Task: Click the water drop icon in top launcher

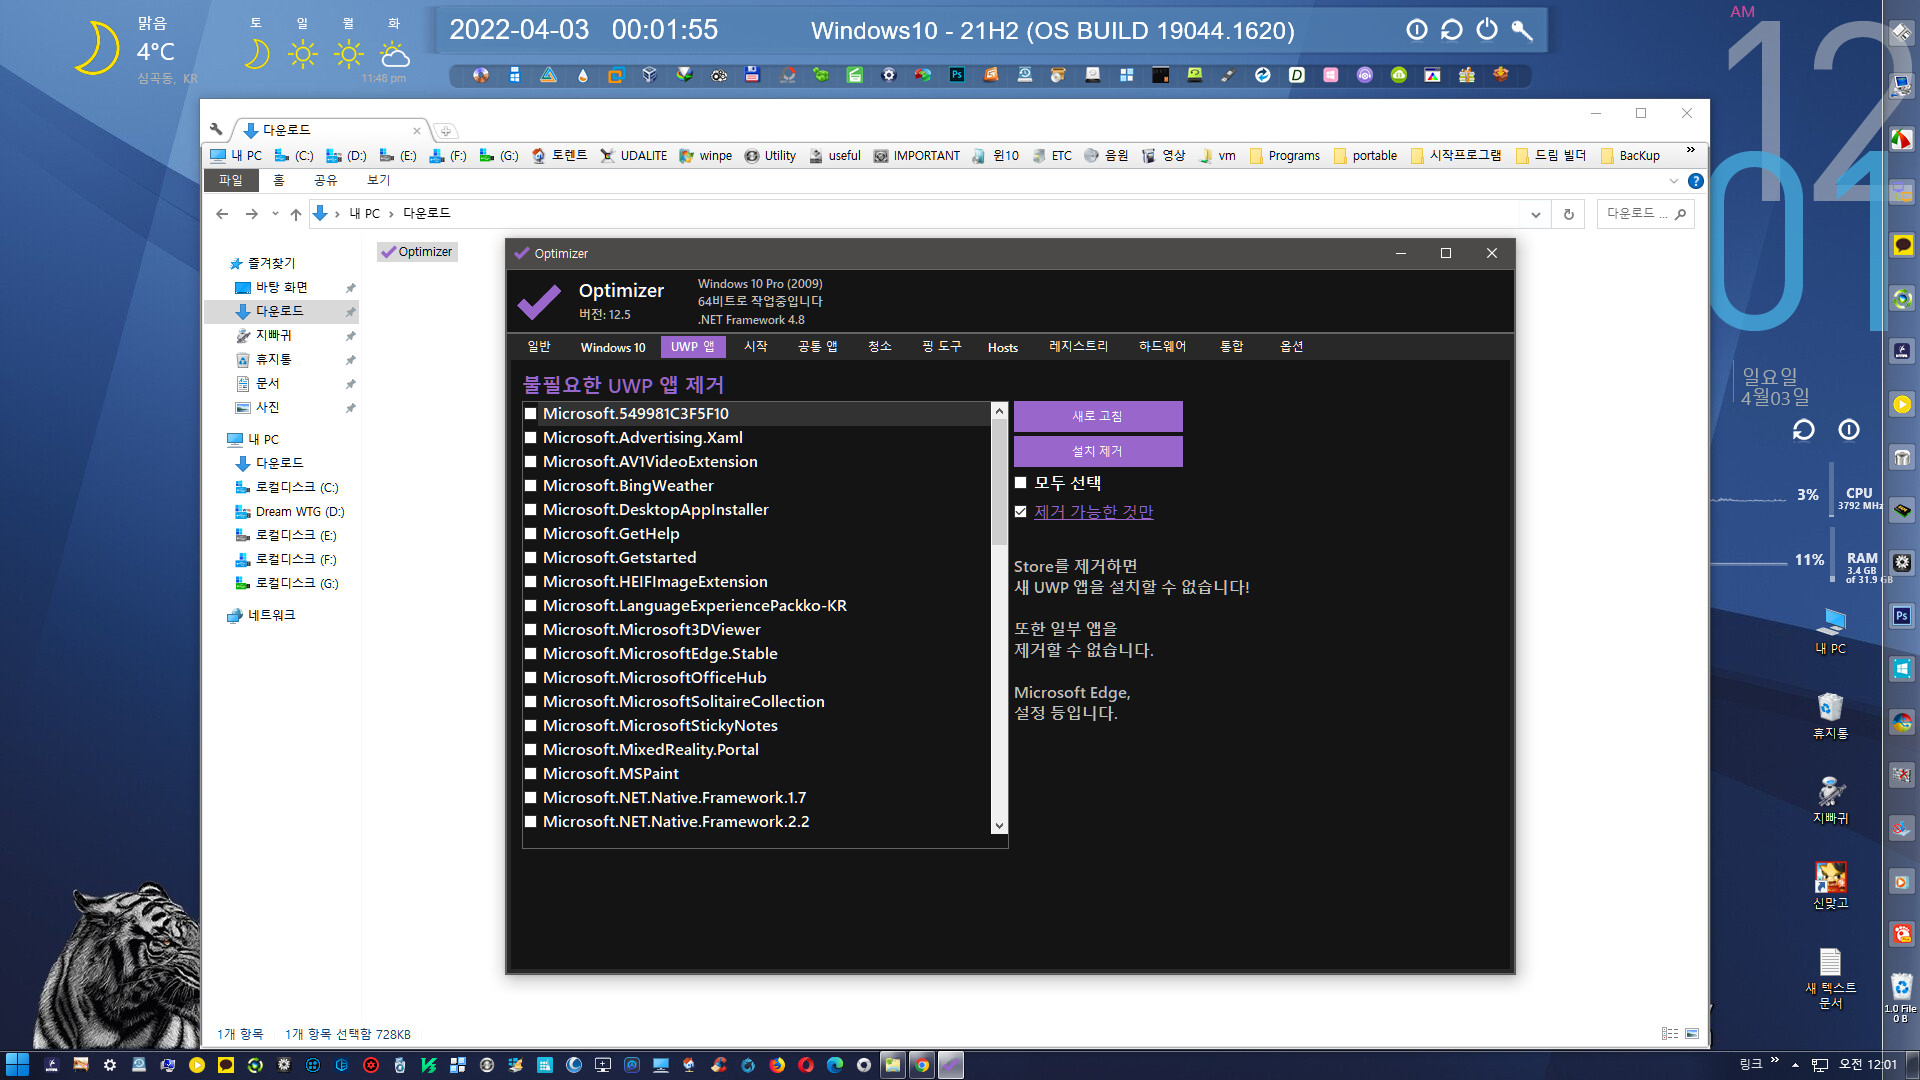Action: pyautogui.click(x=583, y=75)
